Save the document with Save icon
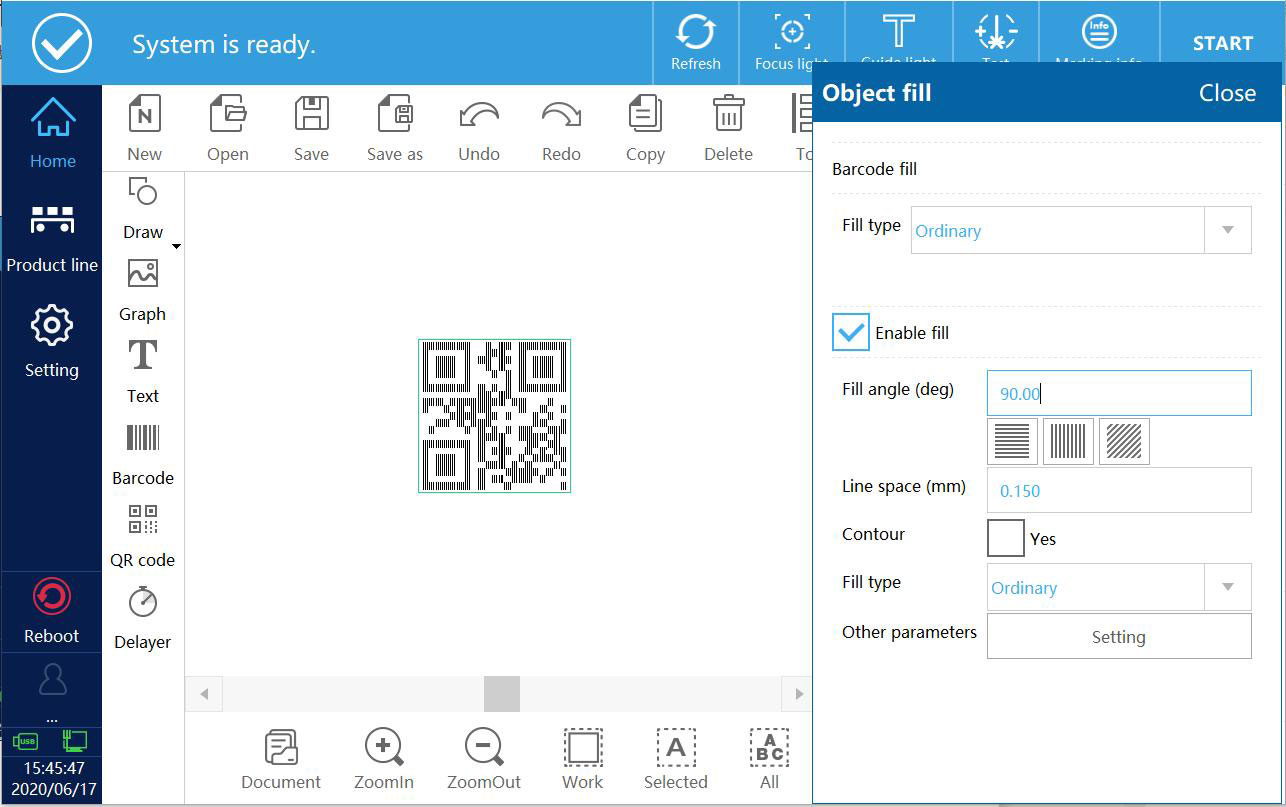 click(x=311, y=114)
